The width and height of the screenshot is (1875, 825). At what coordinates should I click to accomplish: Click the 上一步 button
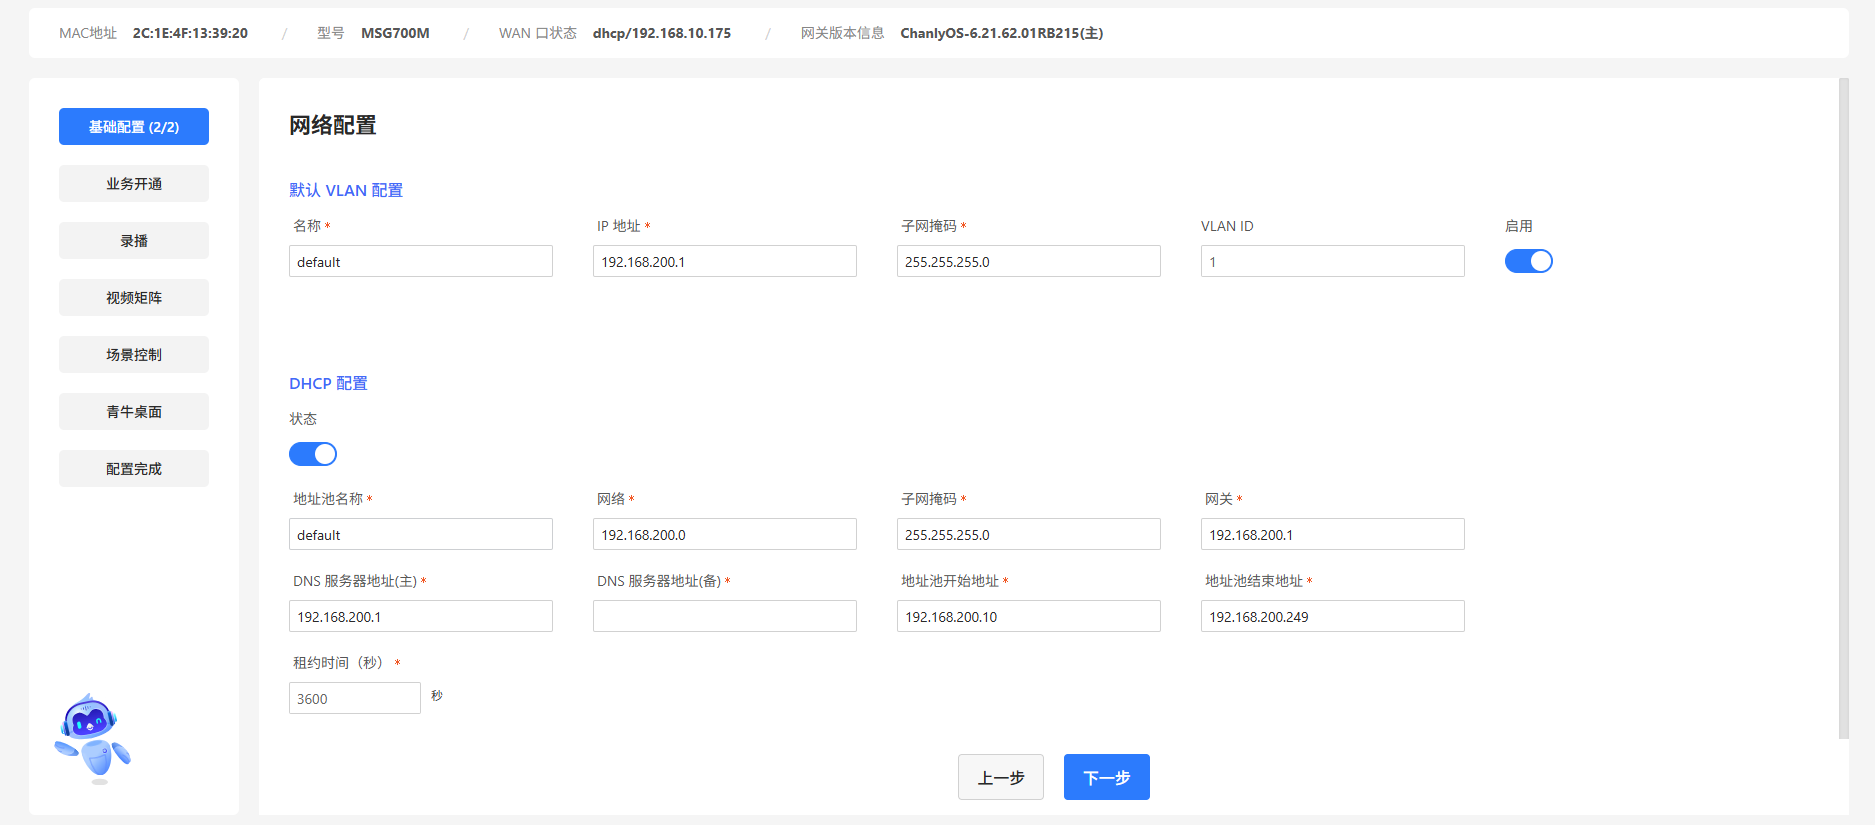[1000, 777]
